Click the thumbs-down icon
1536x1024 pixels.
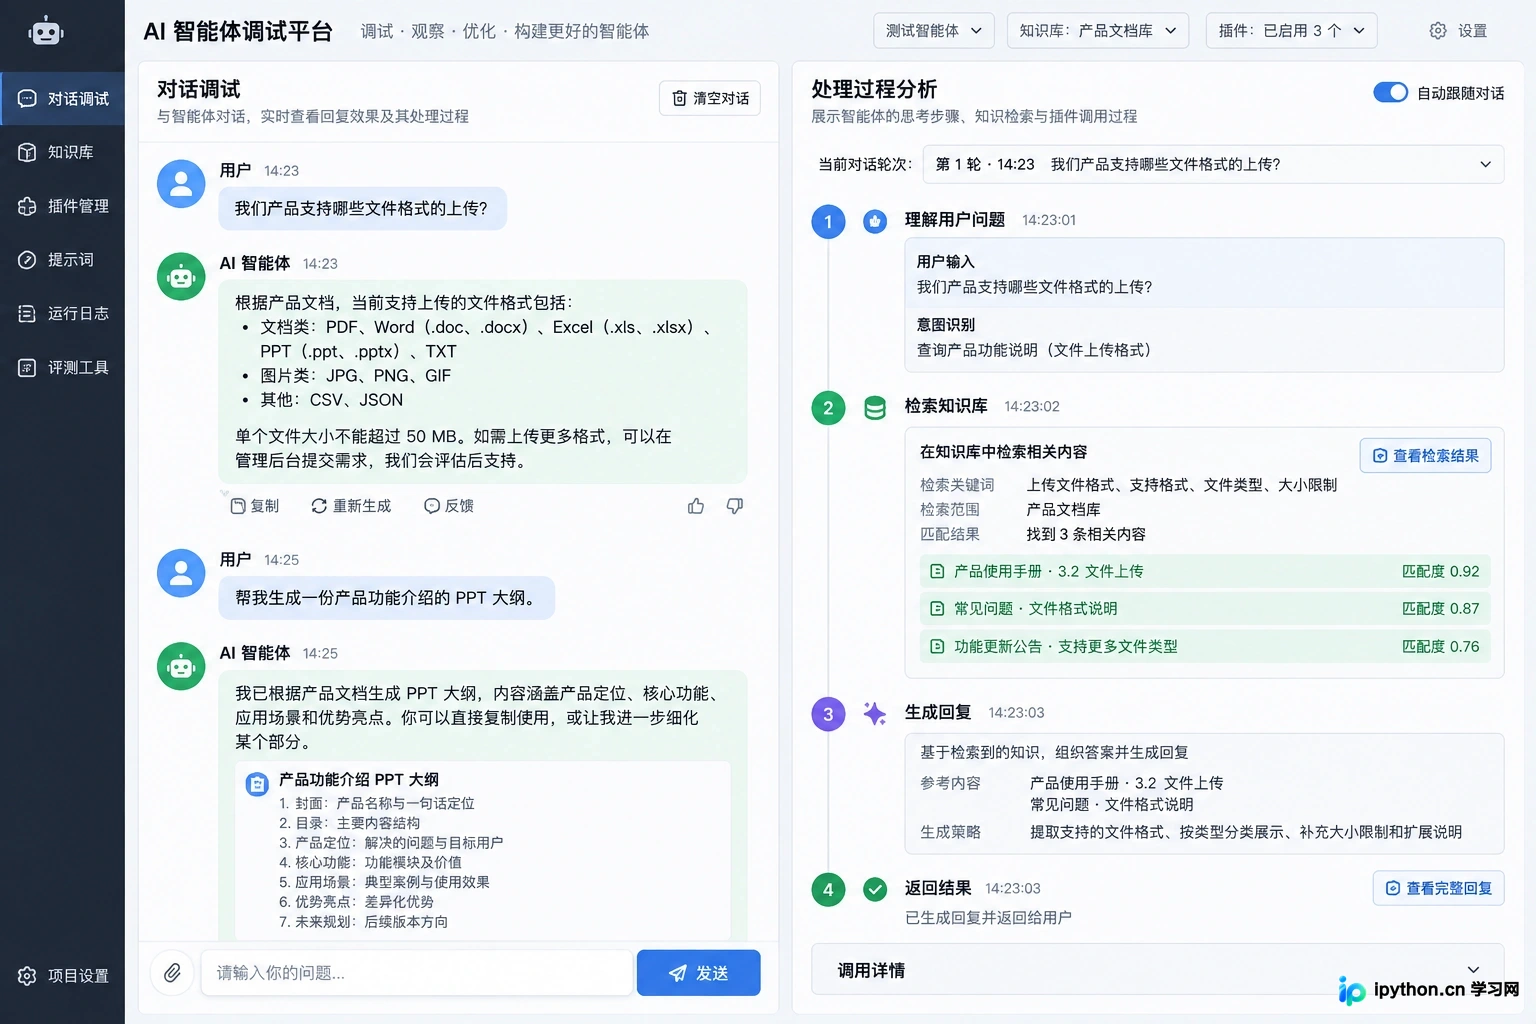coord(735,506)
